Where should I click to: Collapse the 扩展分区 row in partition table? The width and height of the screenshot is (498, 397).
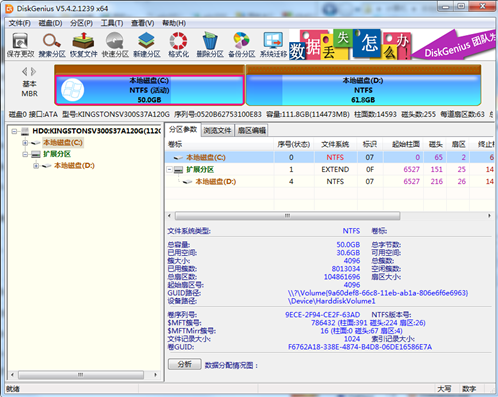(170, 170)
